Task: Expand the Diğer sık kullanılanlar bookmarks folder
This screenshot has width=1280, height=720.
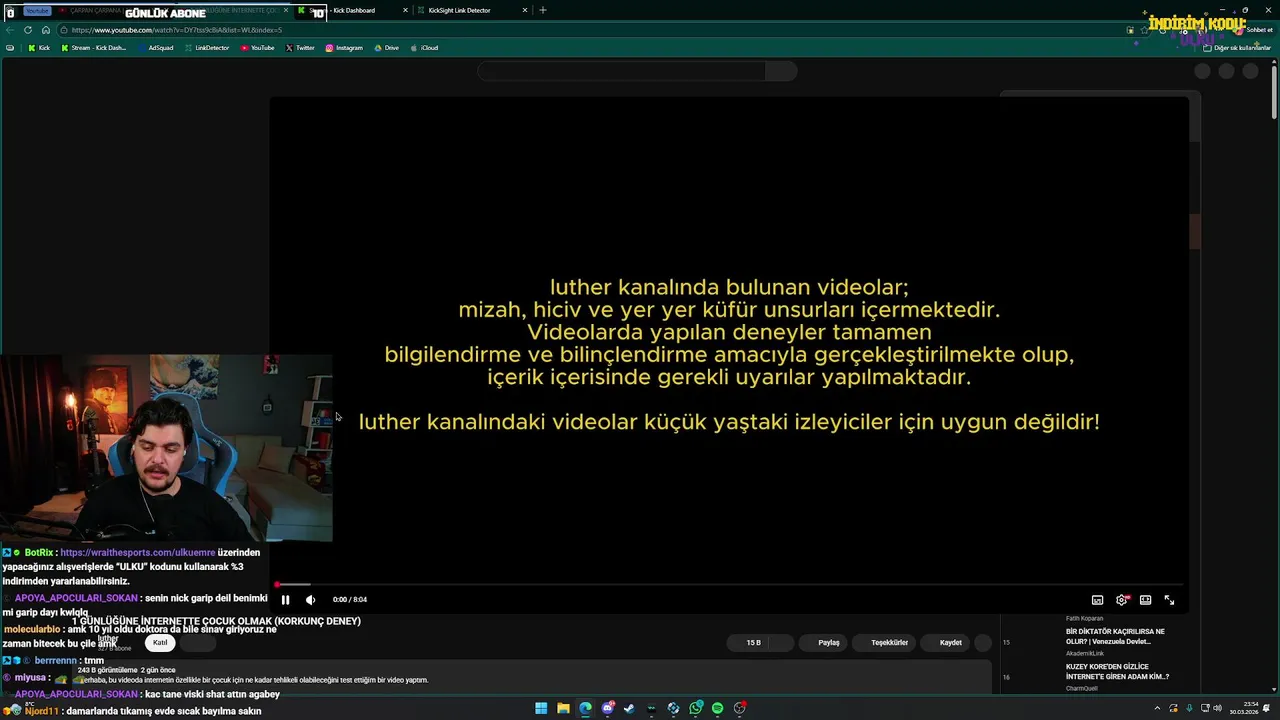Action: tap(1237, 48)
